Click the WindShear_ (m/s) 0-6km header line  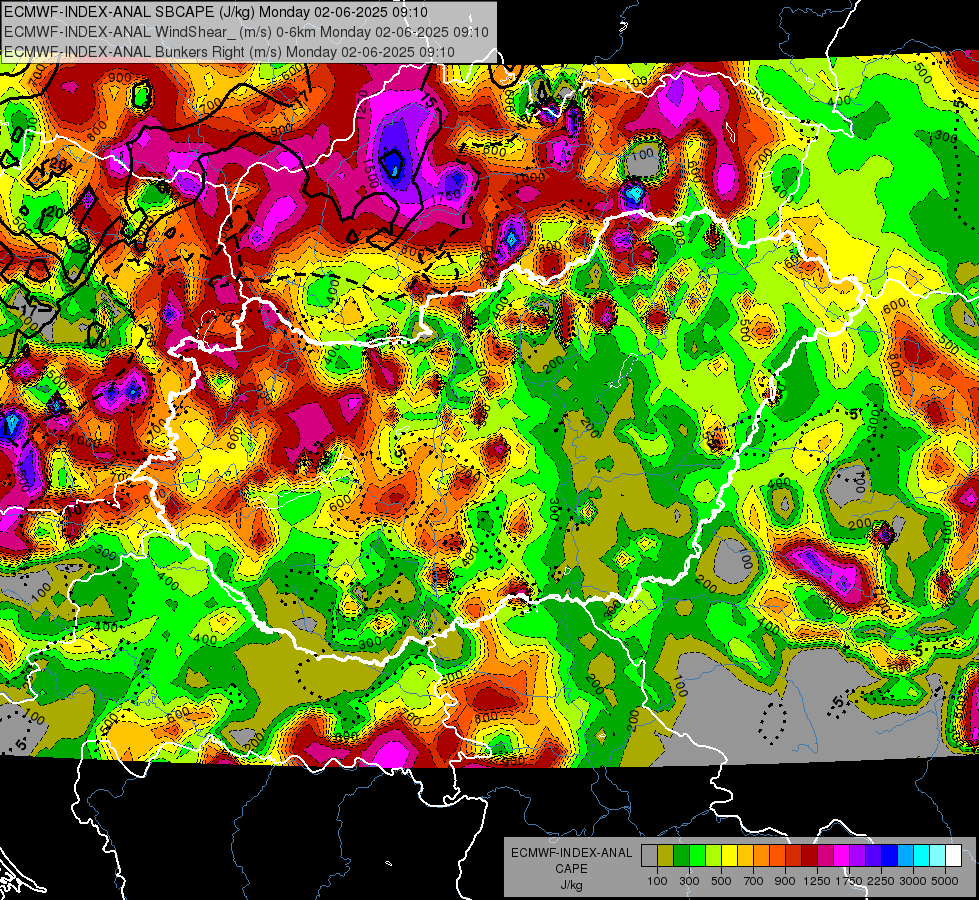click(246, 32)
